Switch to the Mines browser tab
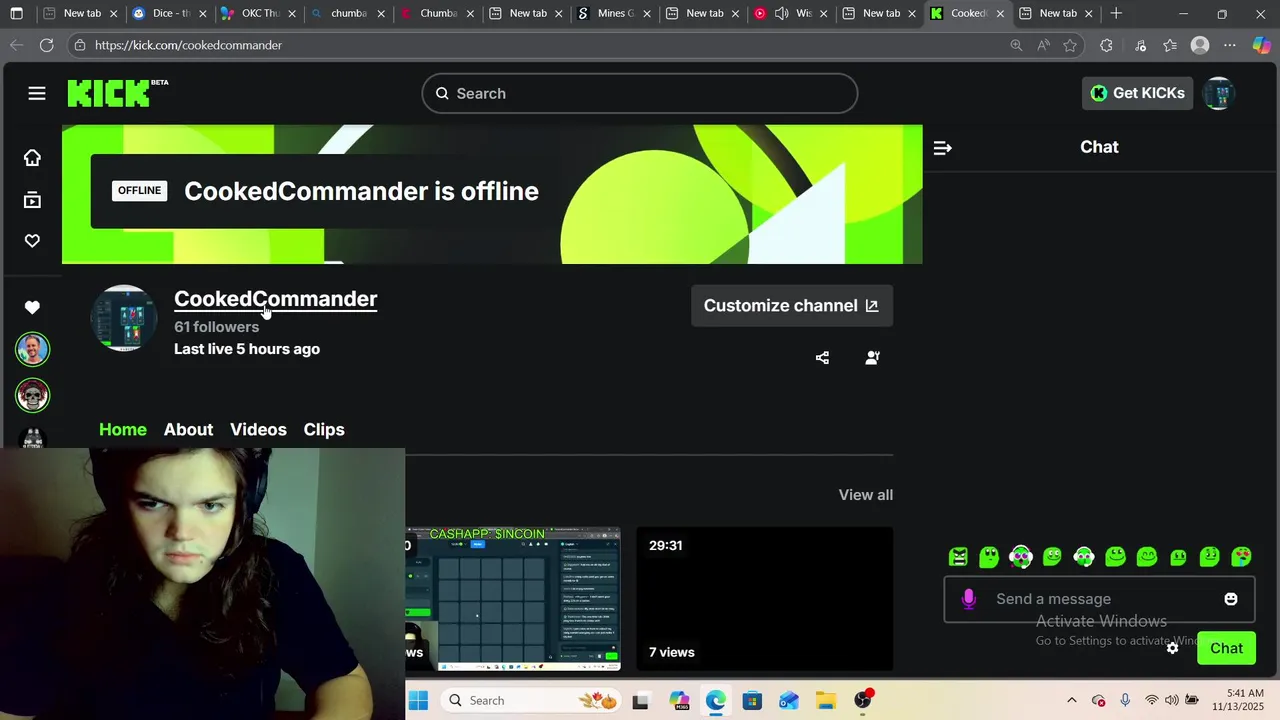Image resolution: width=1280 pixels, height=720 pixels. click(x=612, y=13)
